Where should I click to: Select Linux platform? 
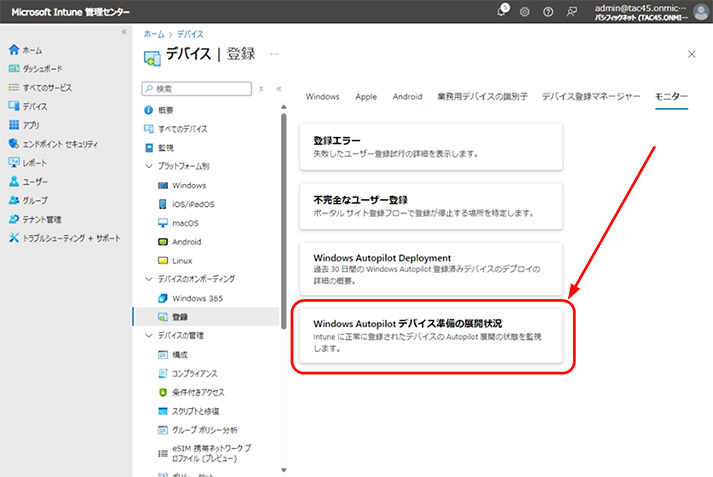[175, 261]
